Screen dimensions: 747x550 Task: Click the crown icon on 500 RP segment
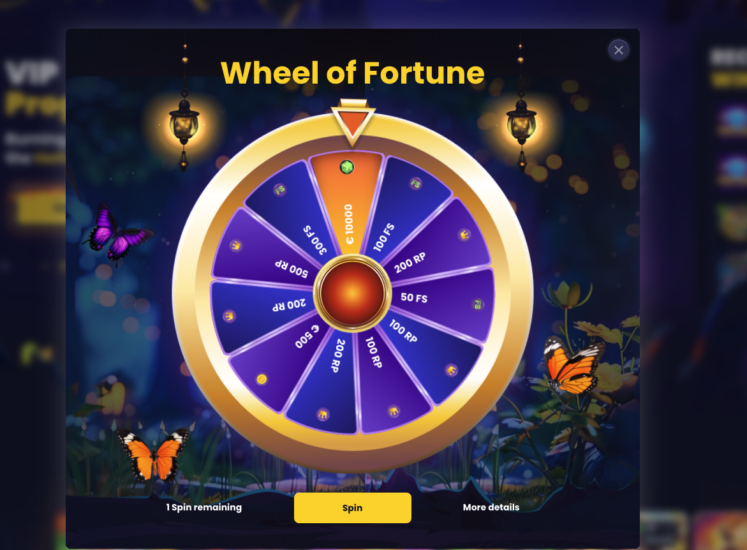(236, 245)
